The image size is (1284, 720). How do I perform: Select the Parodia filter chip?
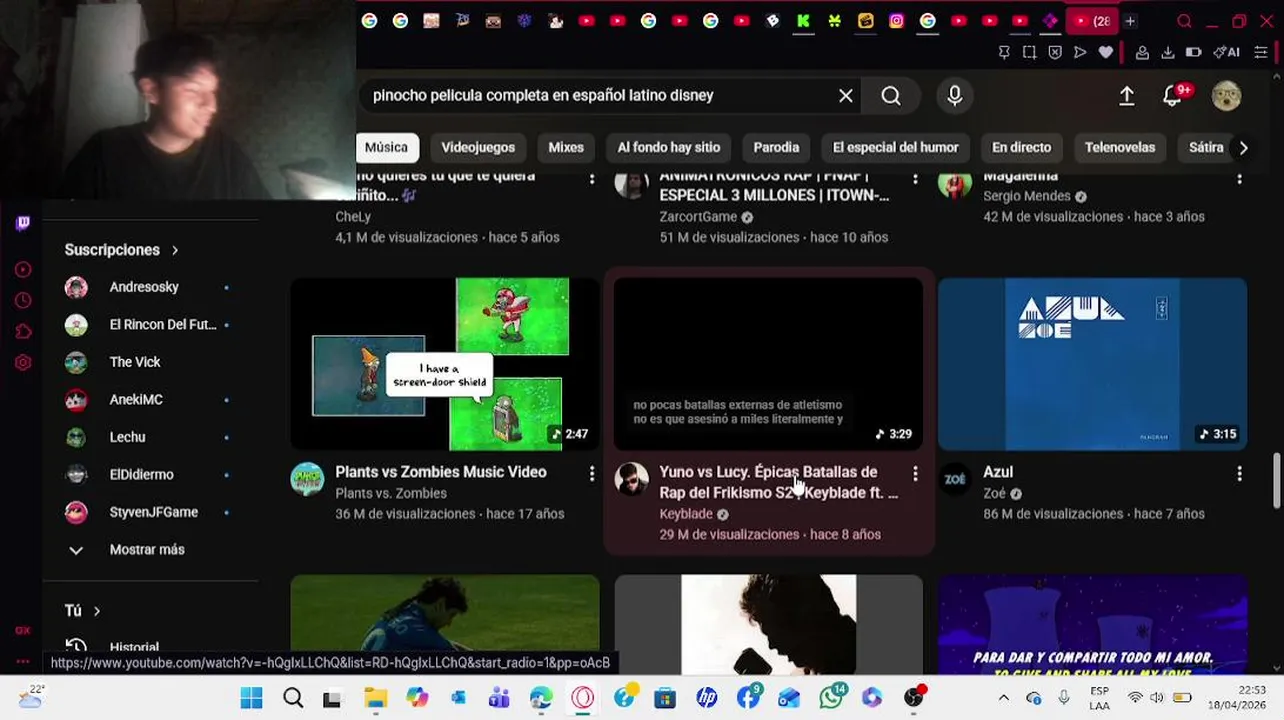776,147
